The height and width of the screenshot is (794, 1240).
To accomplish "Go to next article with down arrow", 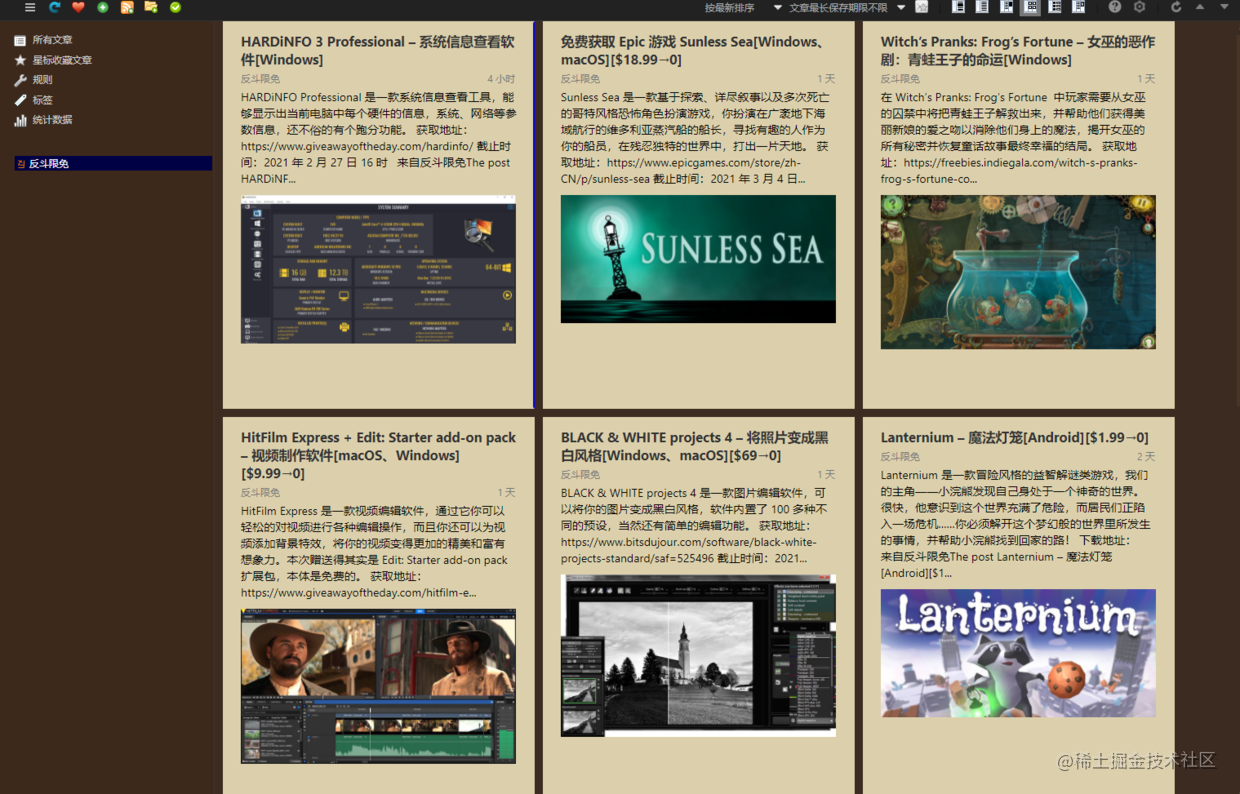I will (x=1224, y=7).
